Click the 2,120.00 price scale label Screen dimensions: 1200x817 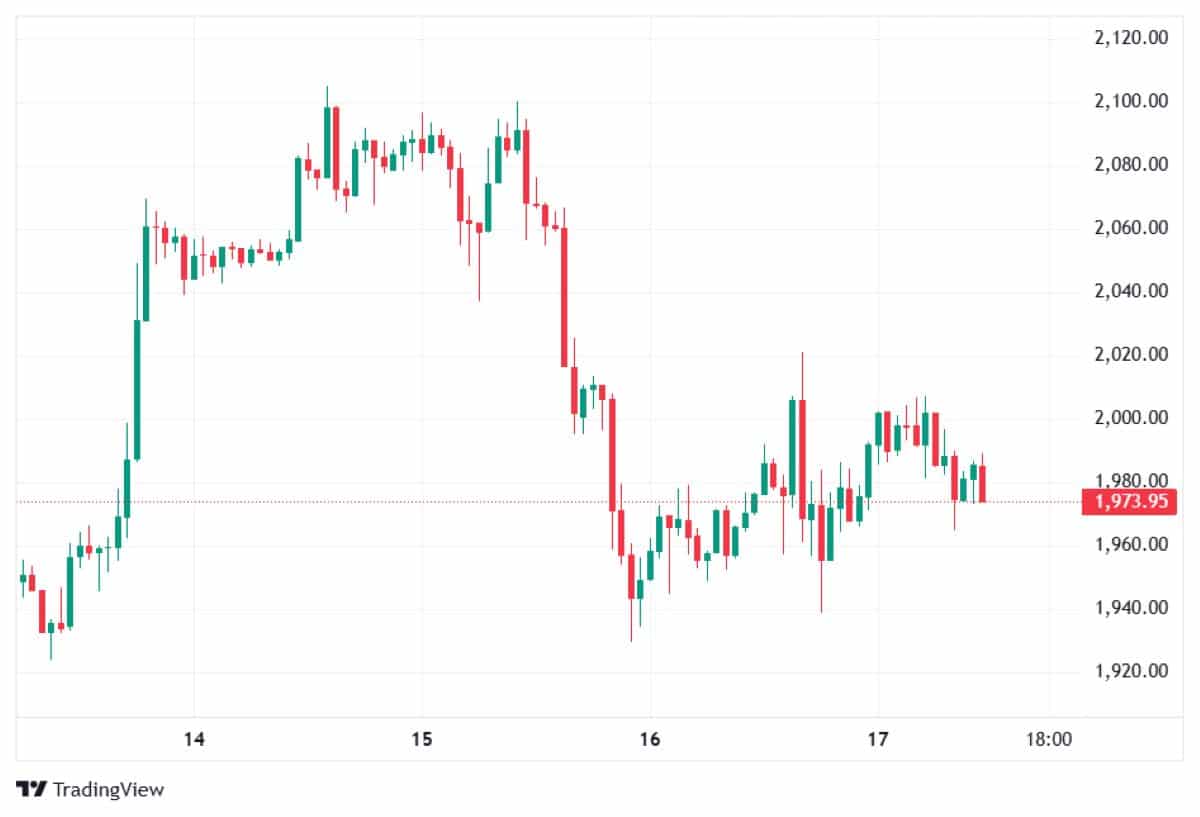pyautogui.click(x=1132, y=38)
